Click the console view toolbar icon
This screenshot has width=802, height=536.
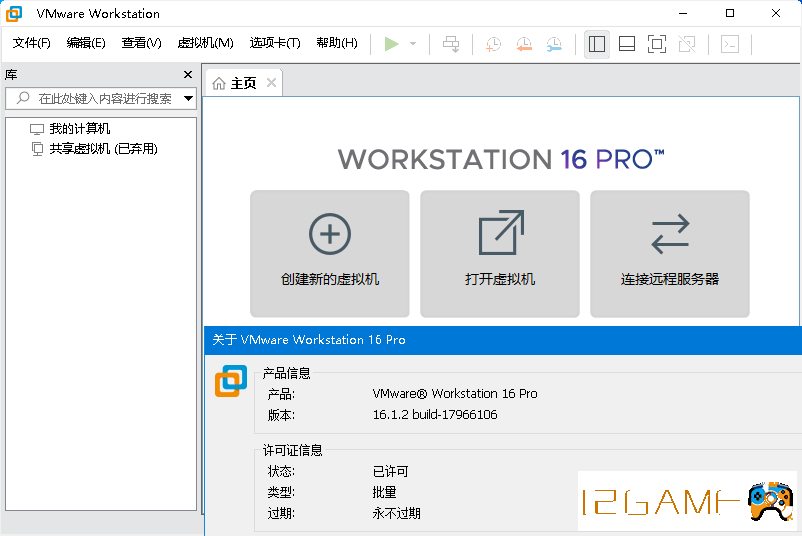tap(730, 44)
